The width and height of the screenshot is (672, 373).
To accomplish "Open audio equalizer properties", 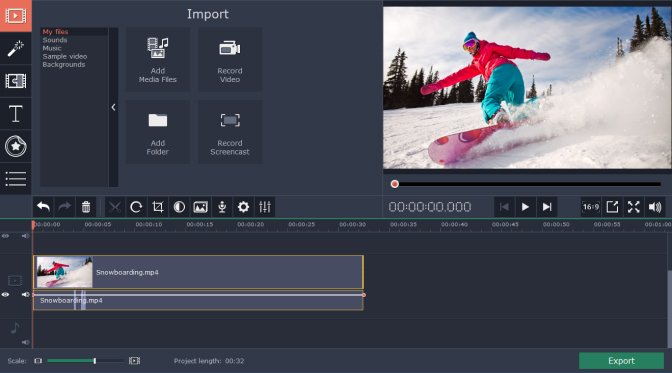I will point(265,207).
